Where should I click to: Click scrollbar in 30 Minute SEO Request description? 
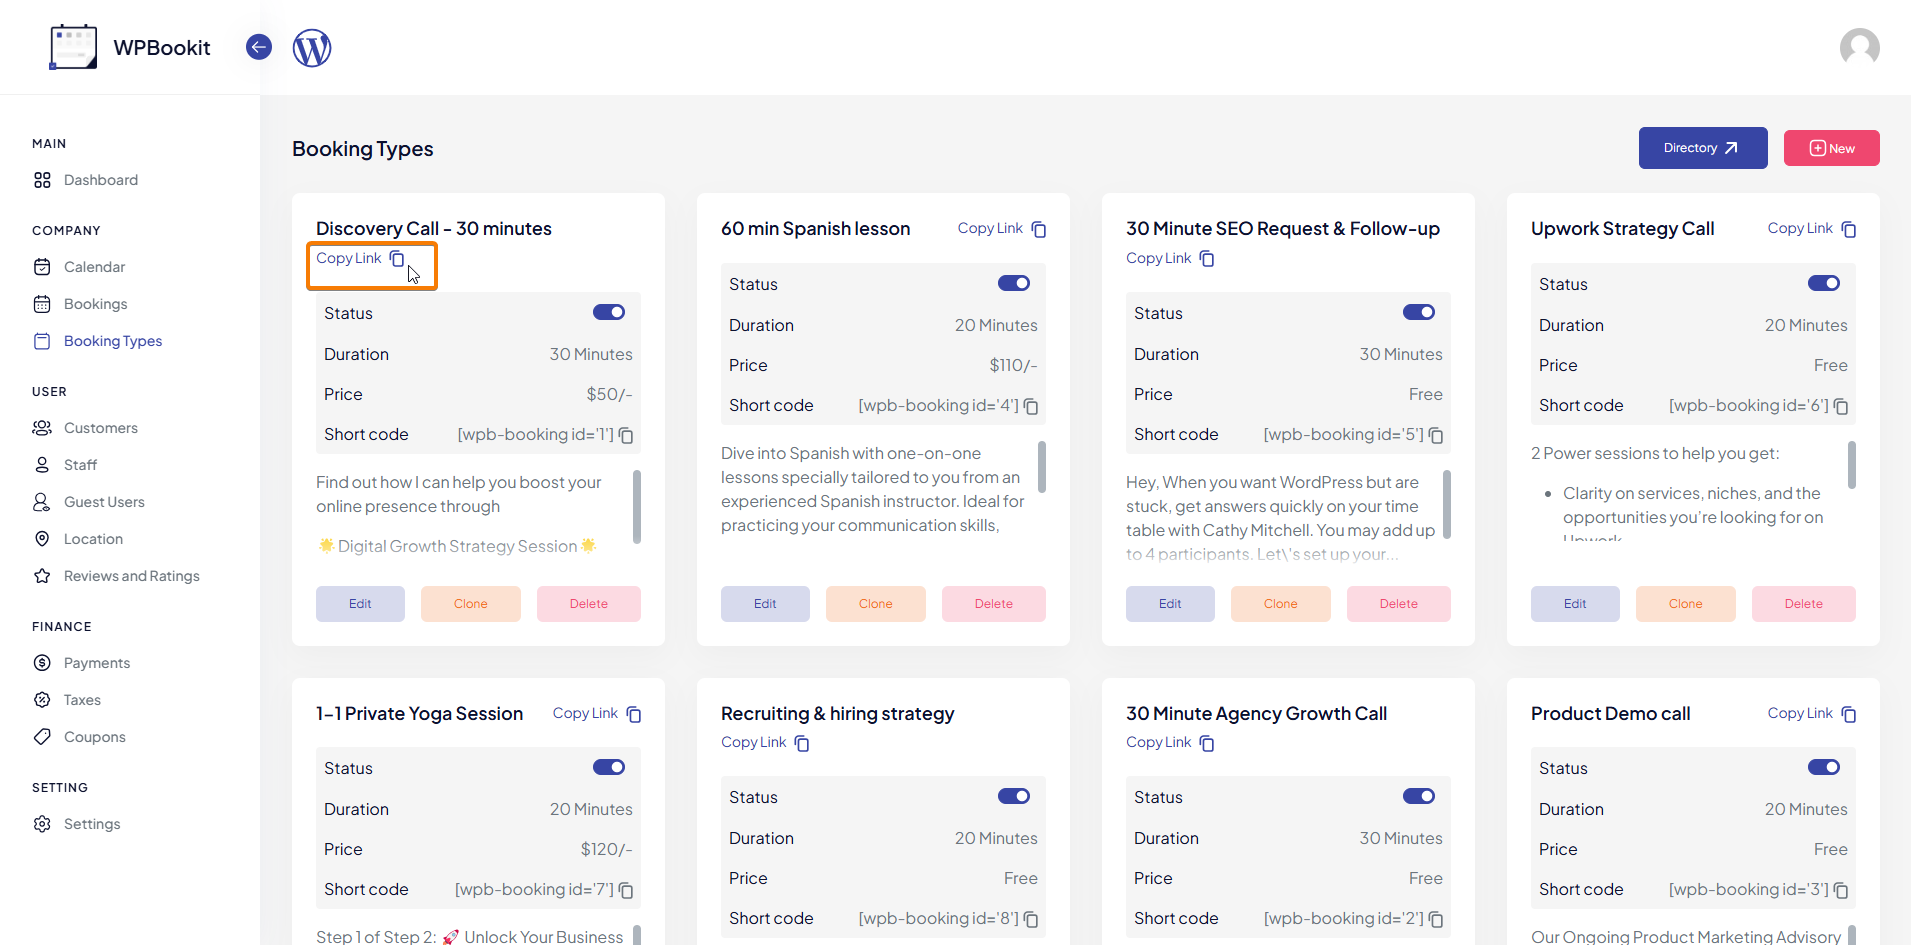pyautogui.click(x=1447, y=504)
